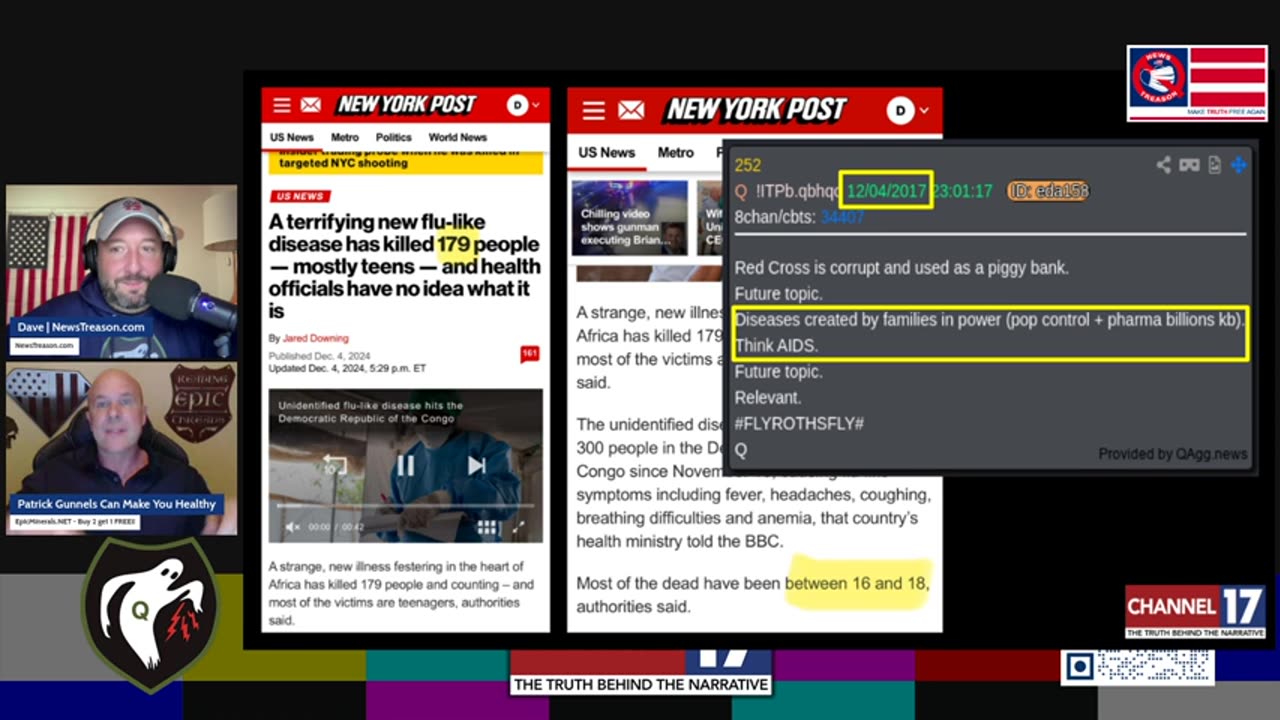
Task: Select US News tab in right Post page
Action: click(x=606, y=152)
